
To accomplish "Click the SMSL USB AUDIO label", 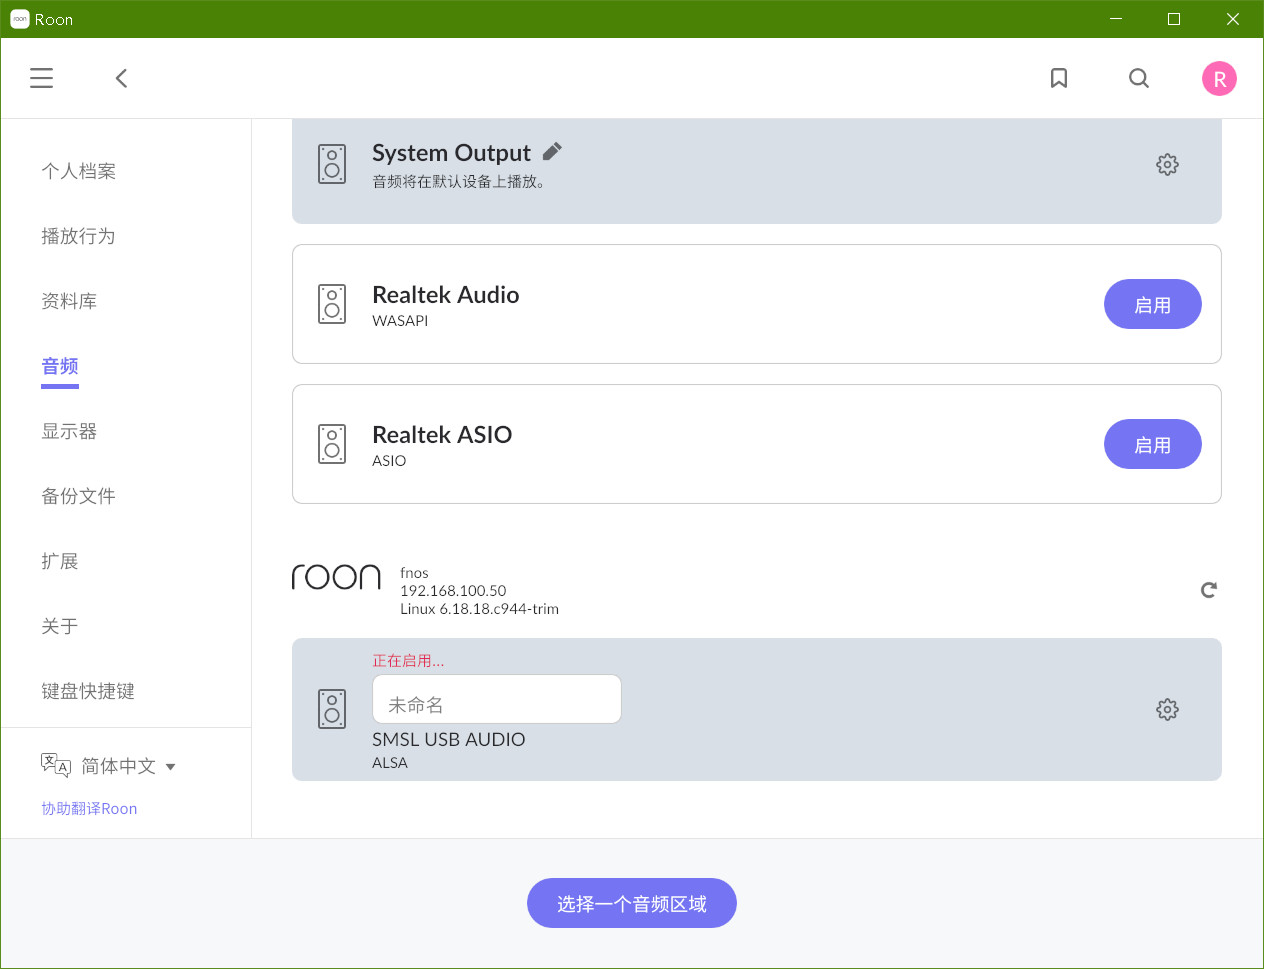I will click(449, 740).
